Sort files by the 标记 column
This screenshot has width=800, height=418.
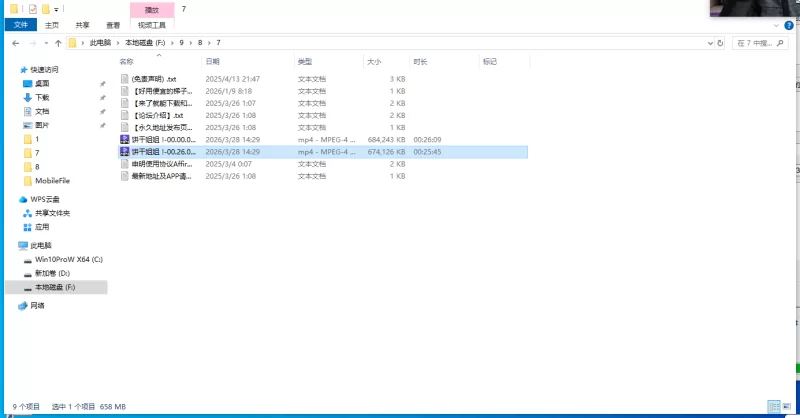[x=505, y=62]
